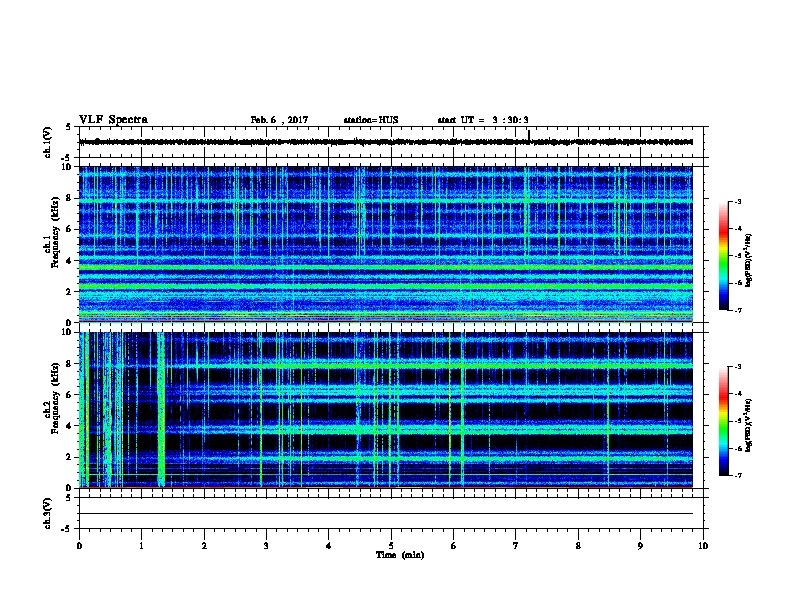792x612 pixels.
Task: Click the '3' tick label on the time axis
Action: [266, 545]
